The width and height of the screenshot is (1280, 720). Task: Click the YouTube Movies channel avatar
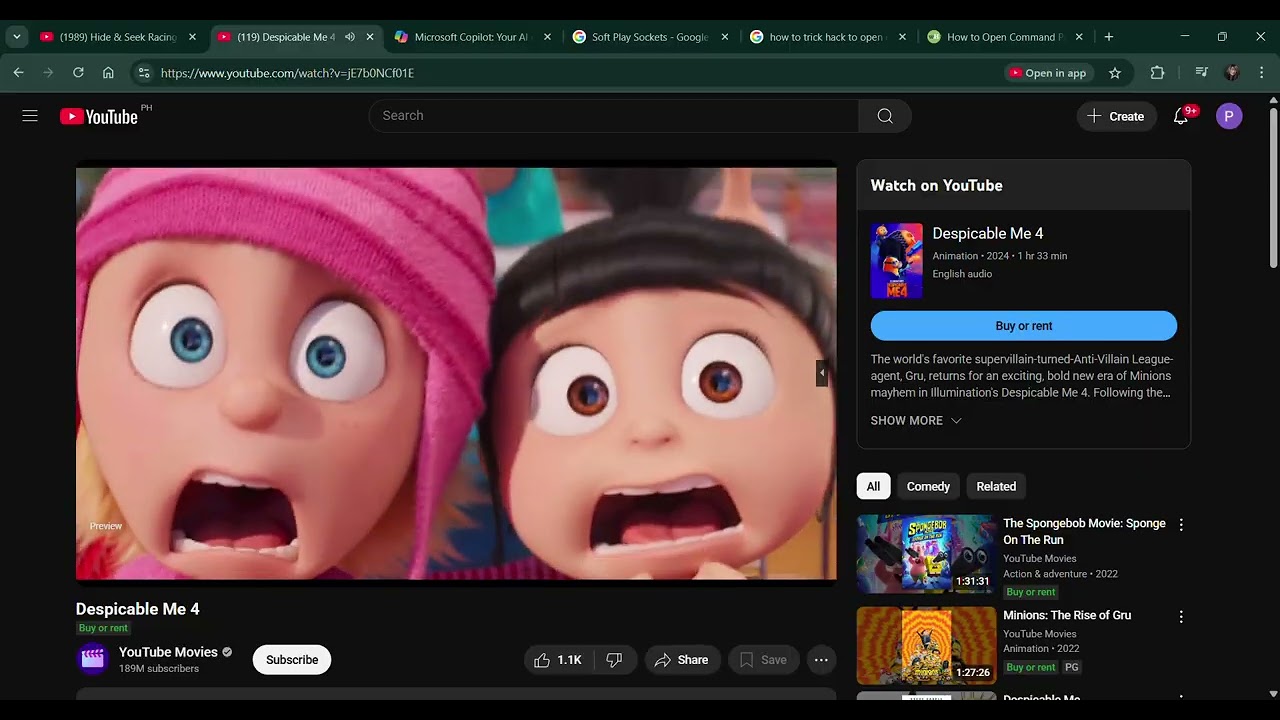(x=92, y=659)
